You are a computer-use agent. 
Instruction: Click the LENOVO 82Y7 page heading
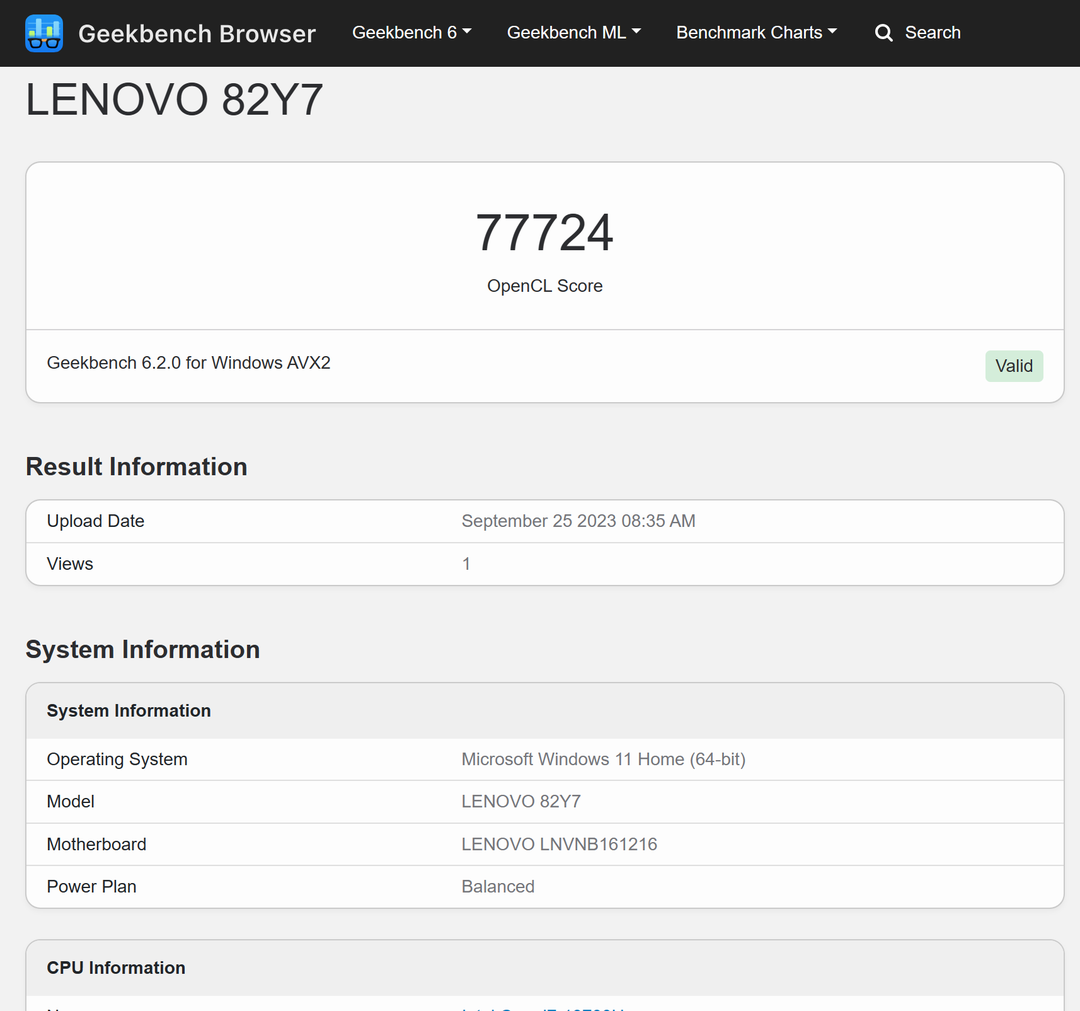tap(174, 100)
